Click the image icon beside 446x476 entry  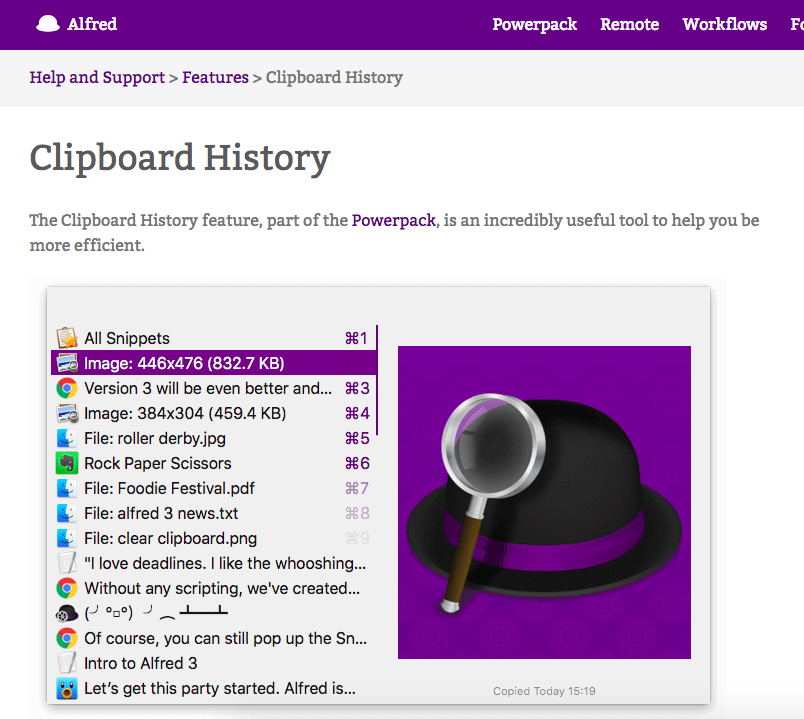67,363
